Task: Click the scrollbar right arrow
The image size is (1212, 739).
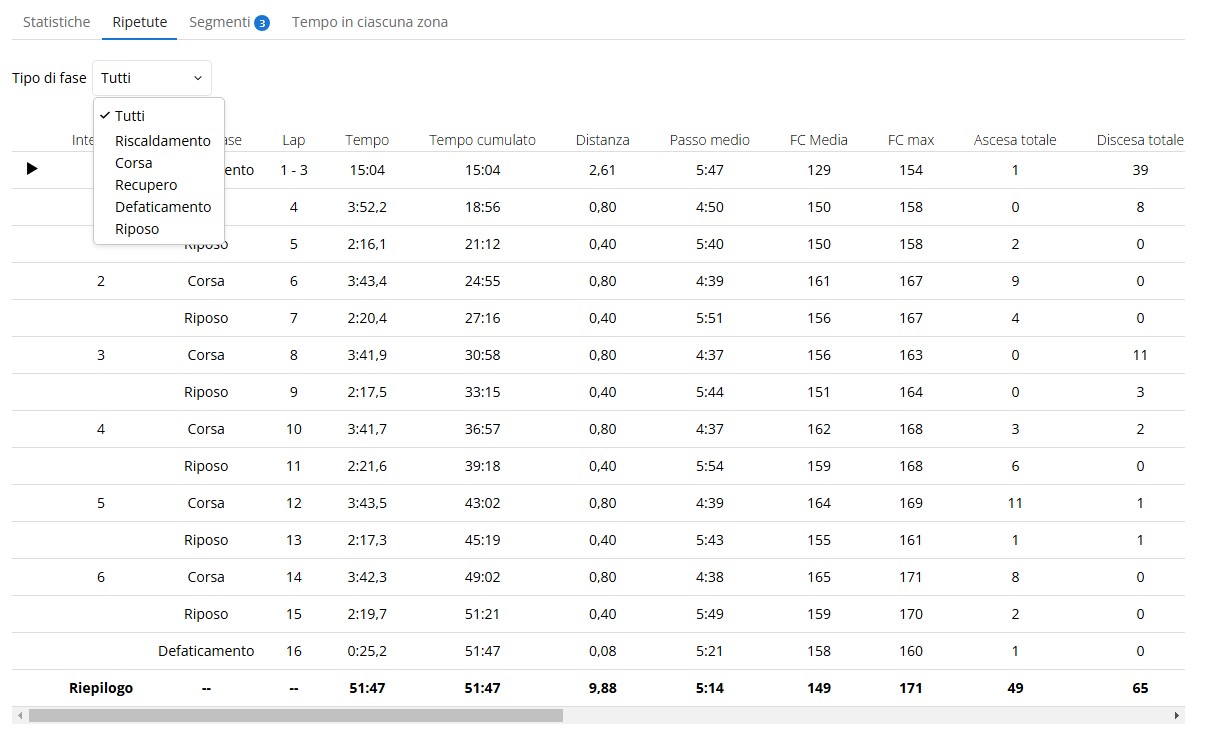Action: point(1177,716)
